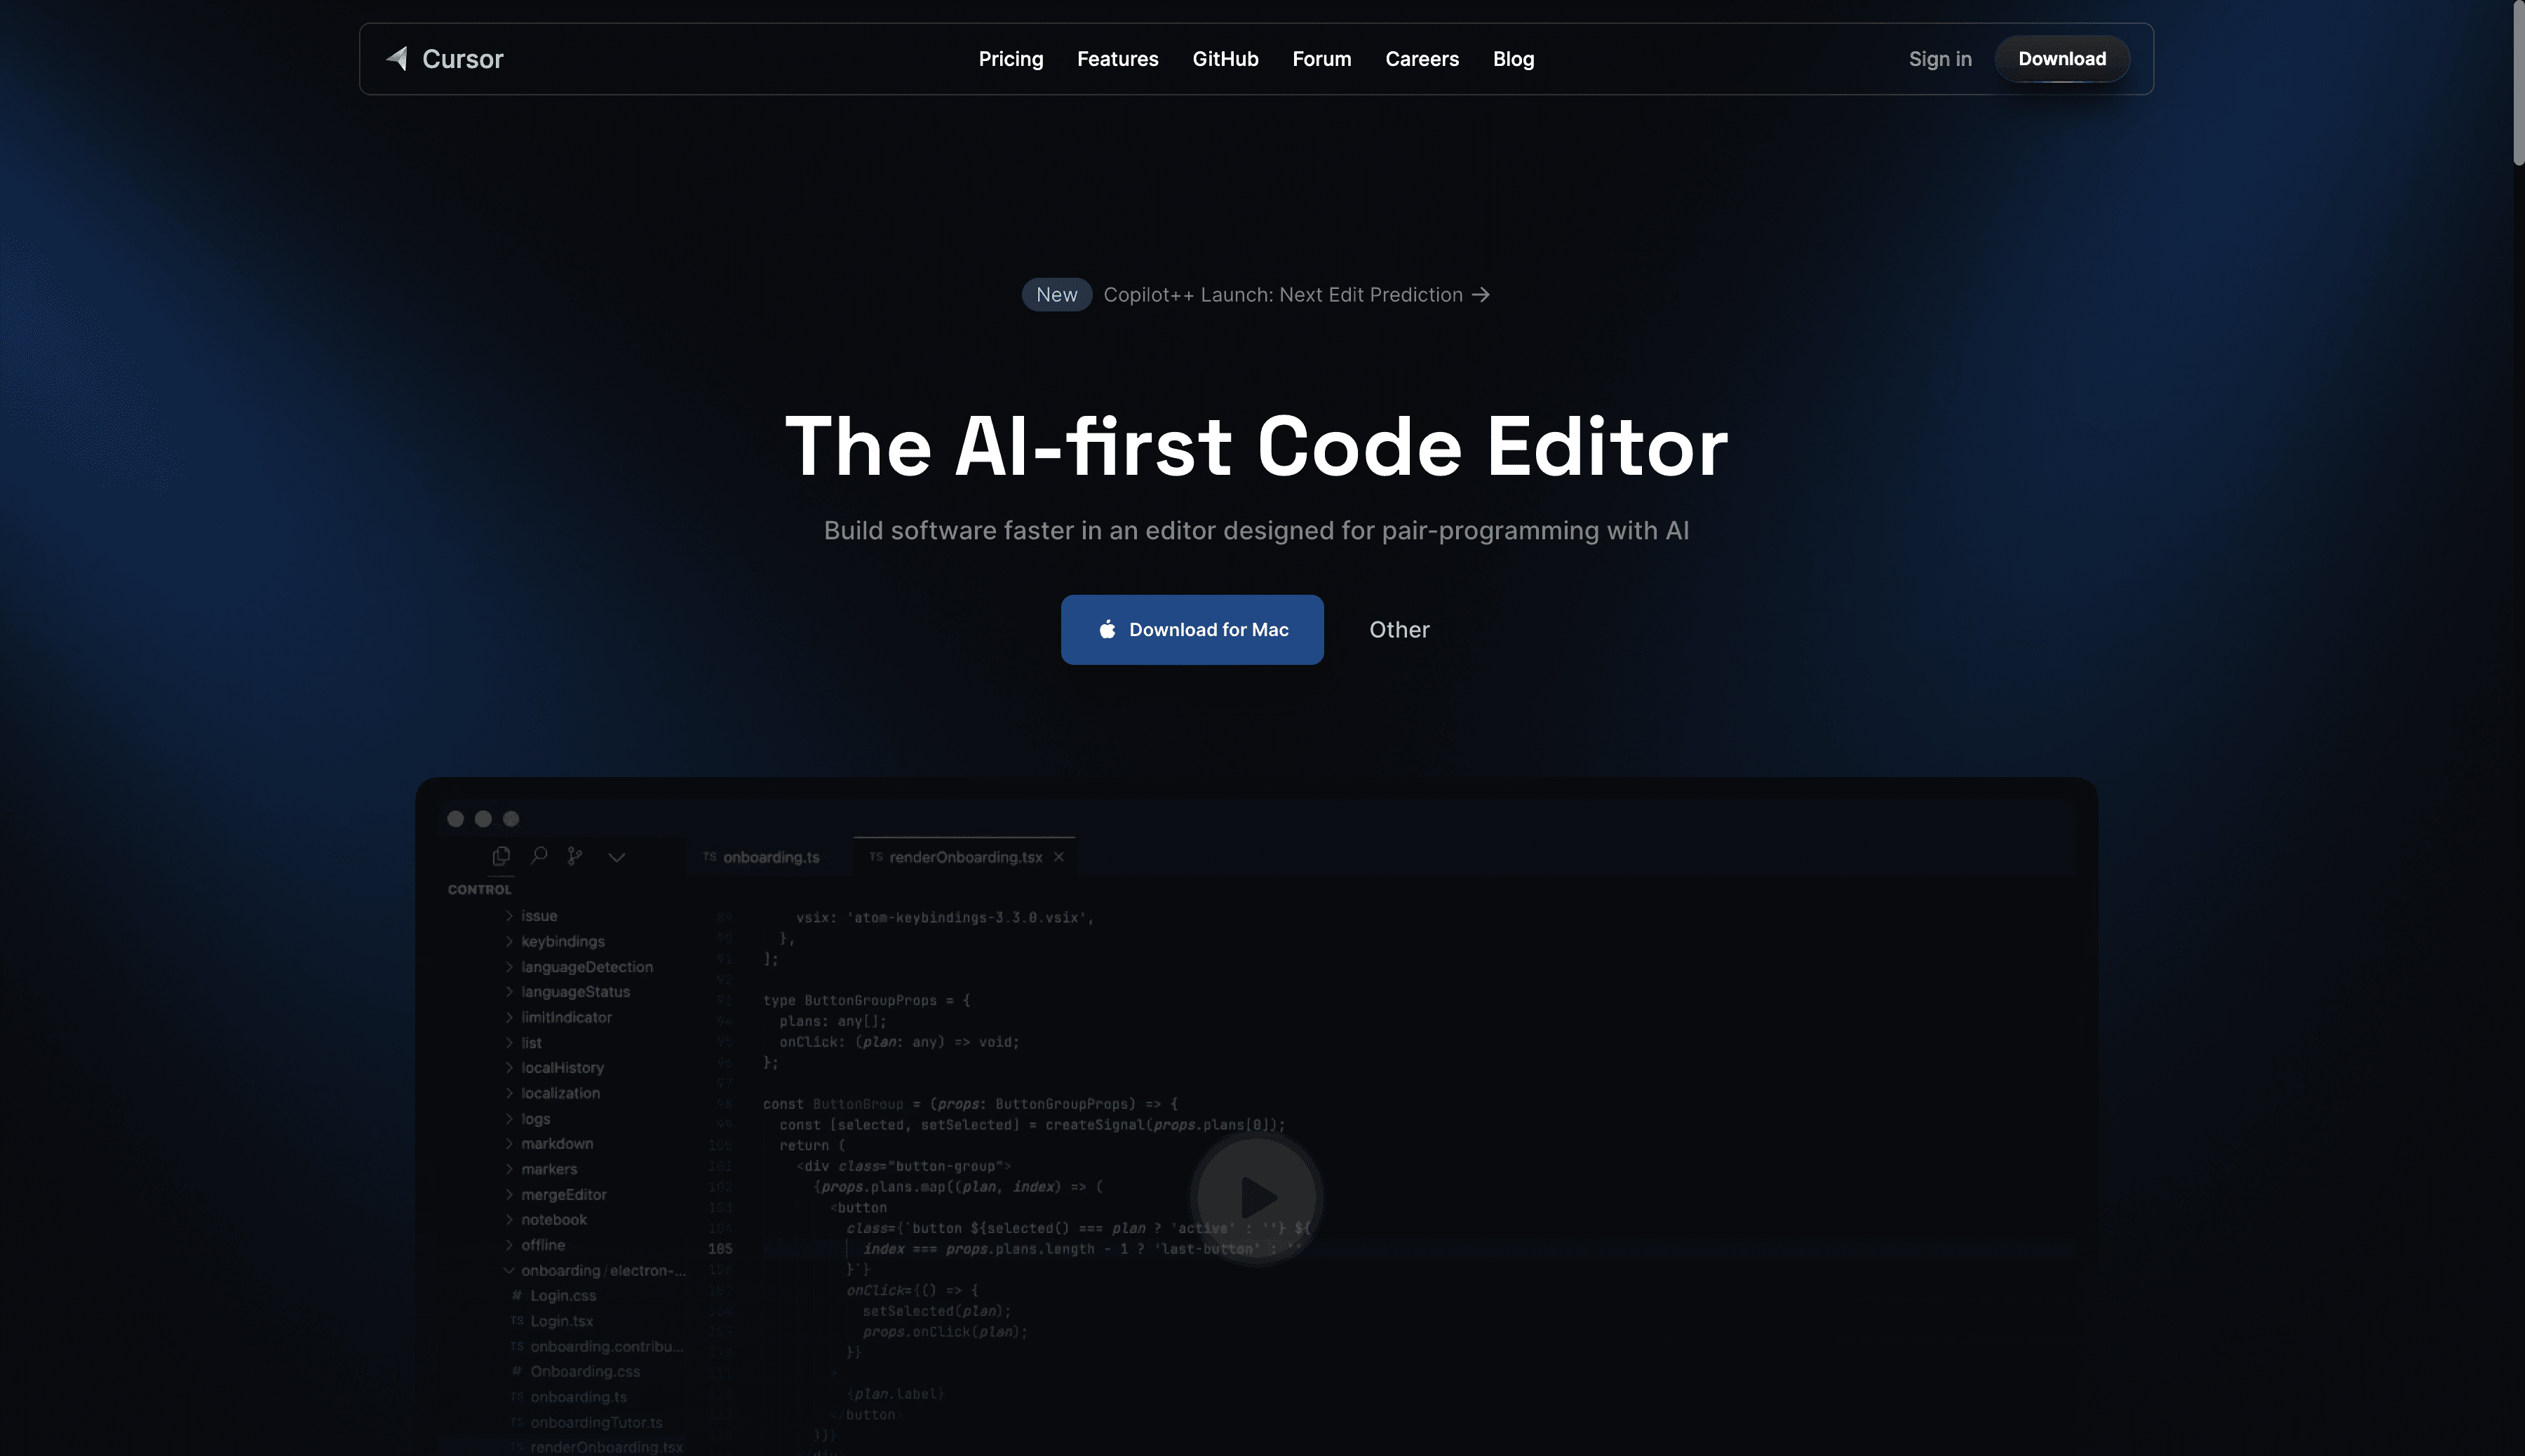Switch to renderOnboarding.tsx tab
This screenshot has height=1456, width=2525.
(x=964, y=857)
